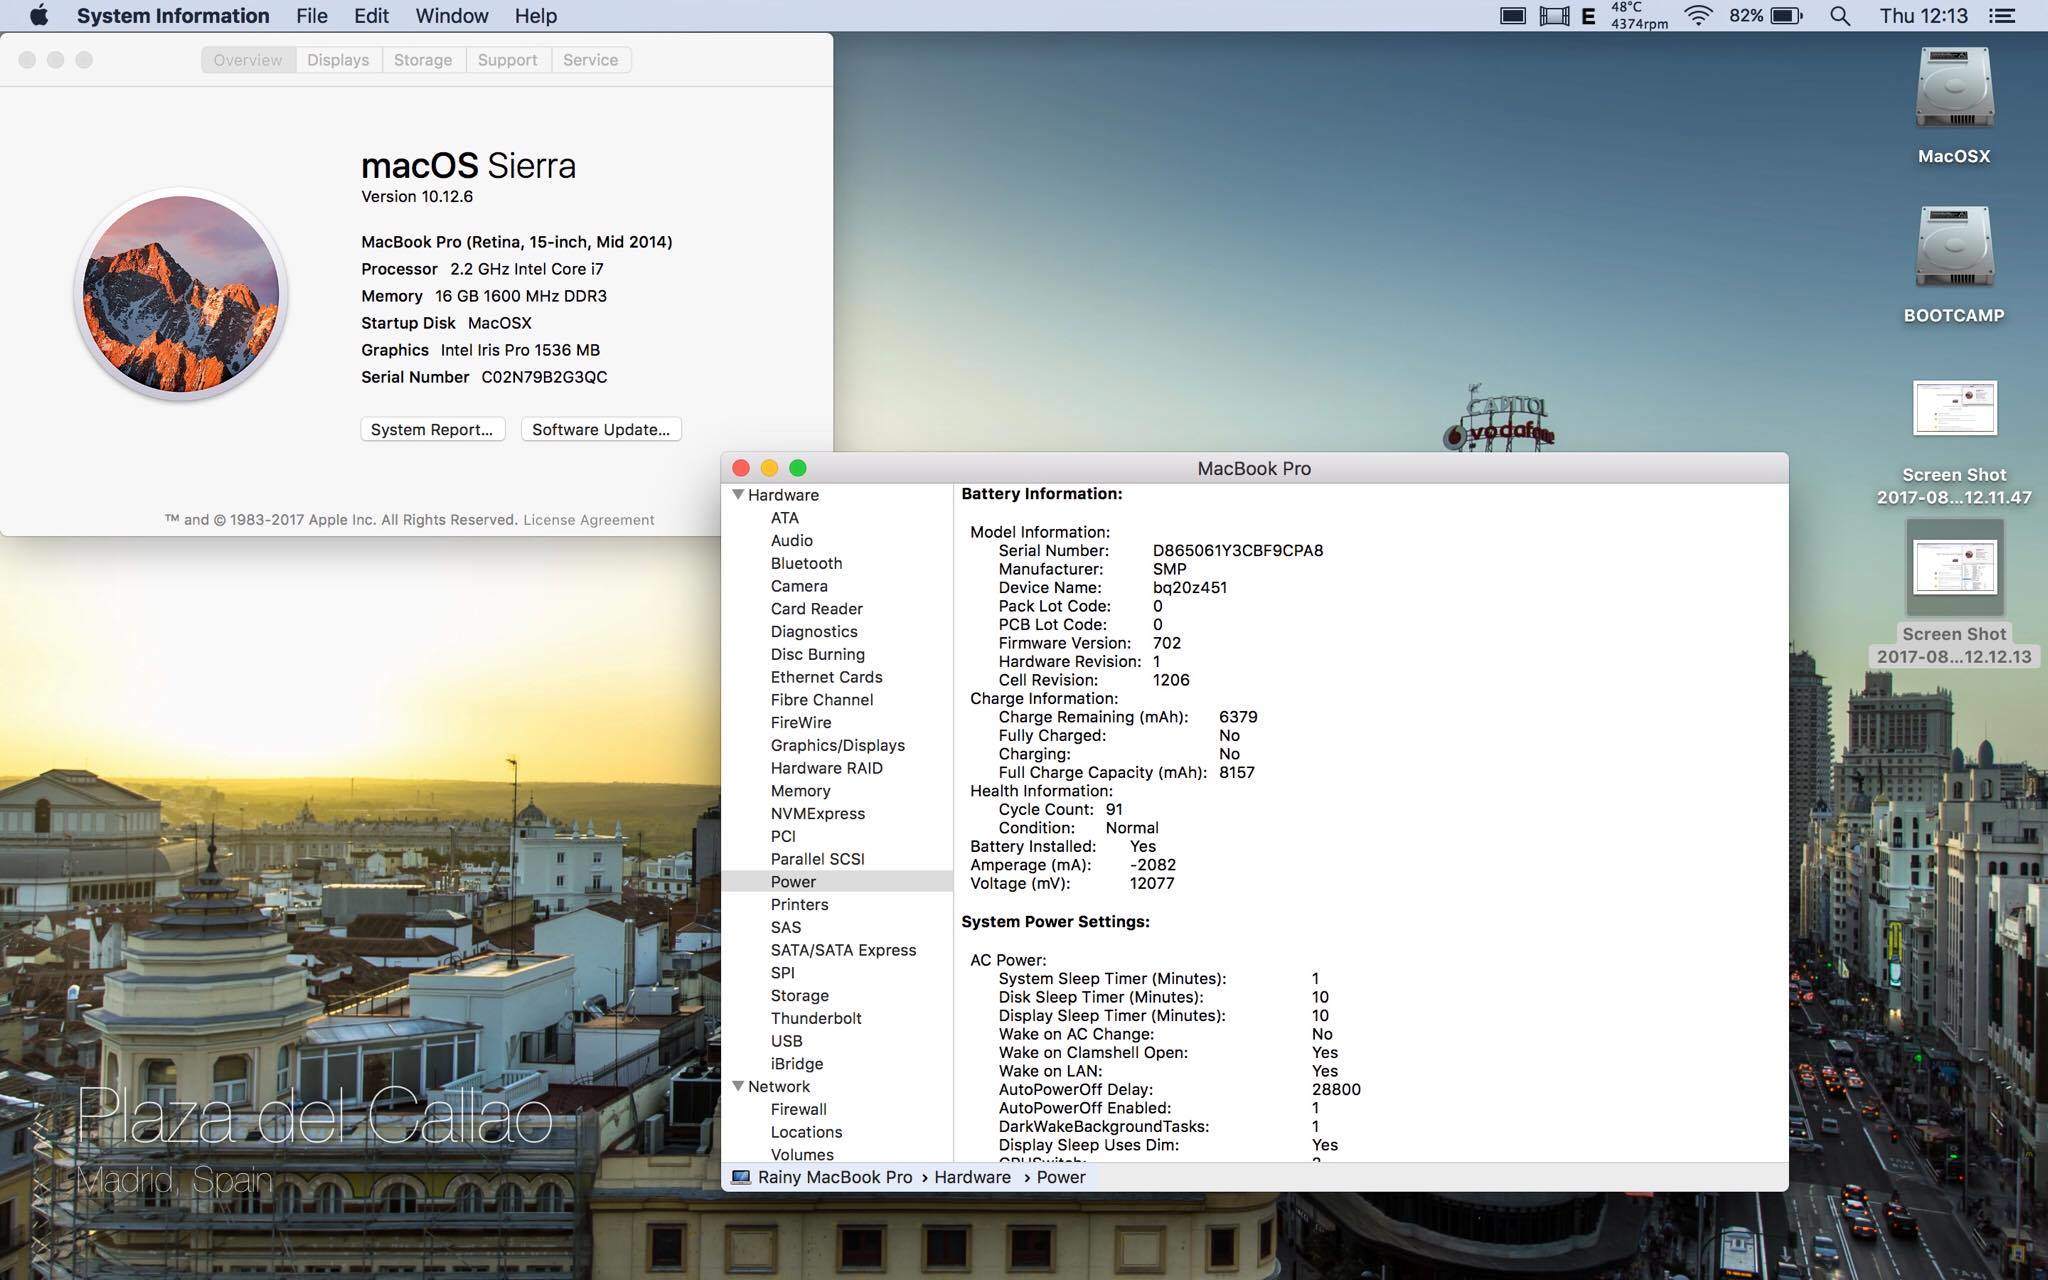Open the Apple menu icon
This screenshot has width=2048, height=1280.
coord(38,16)
